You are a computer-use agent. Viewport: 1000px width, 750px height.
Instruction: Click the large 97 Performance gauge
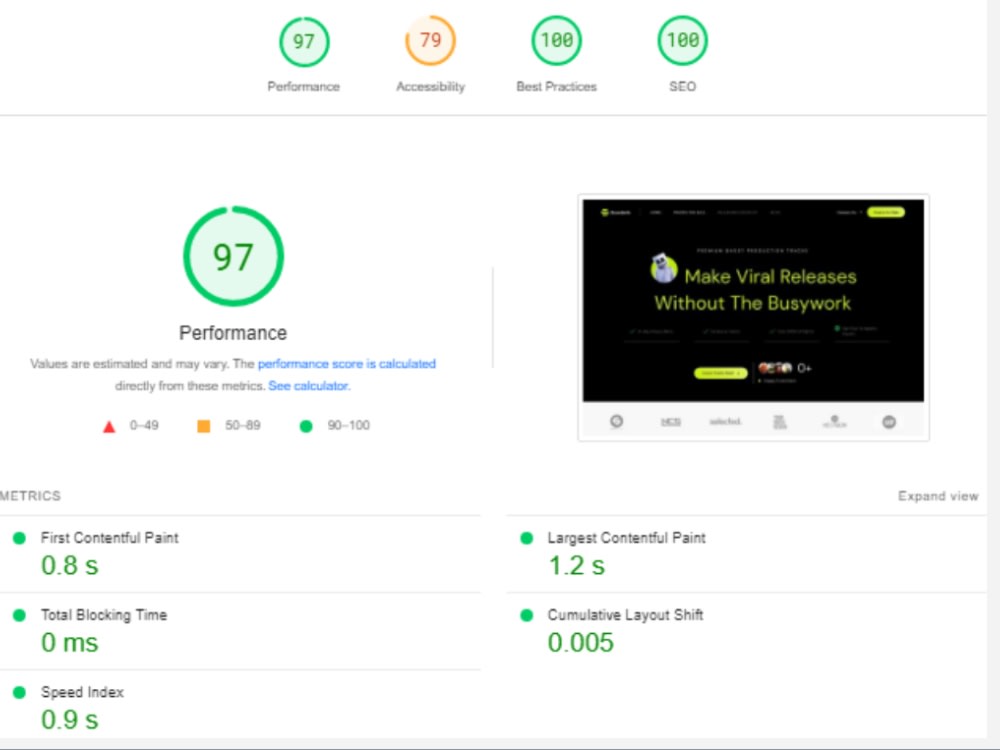coord(233,256)
